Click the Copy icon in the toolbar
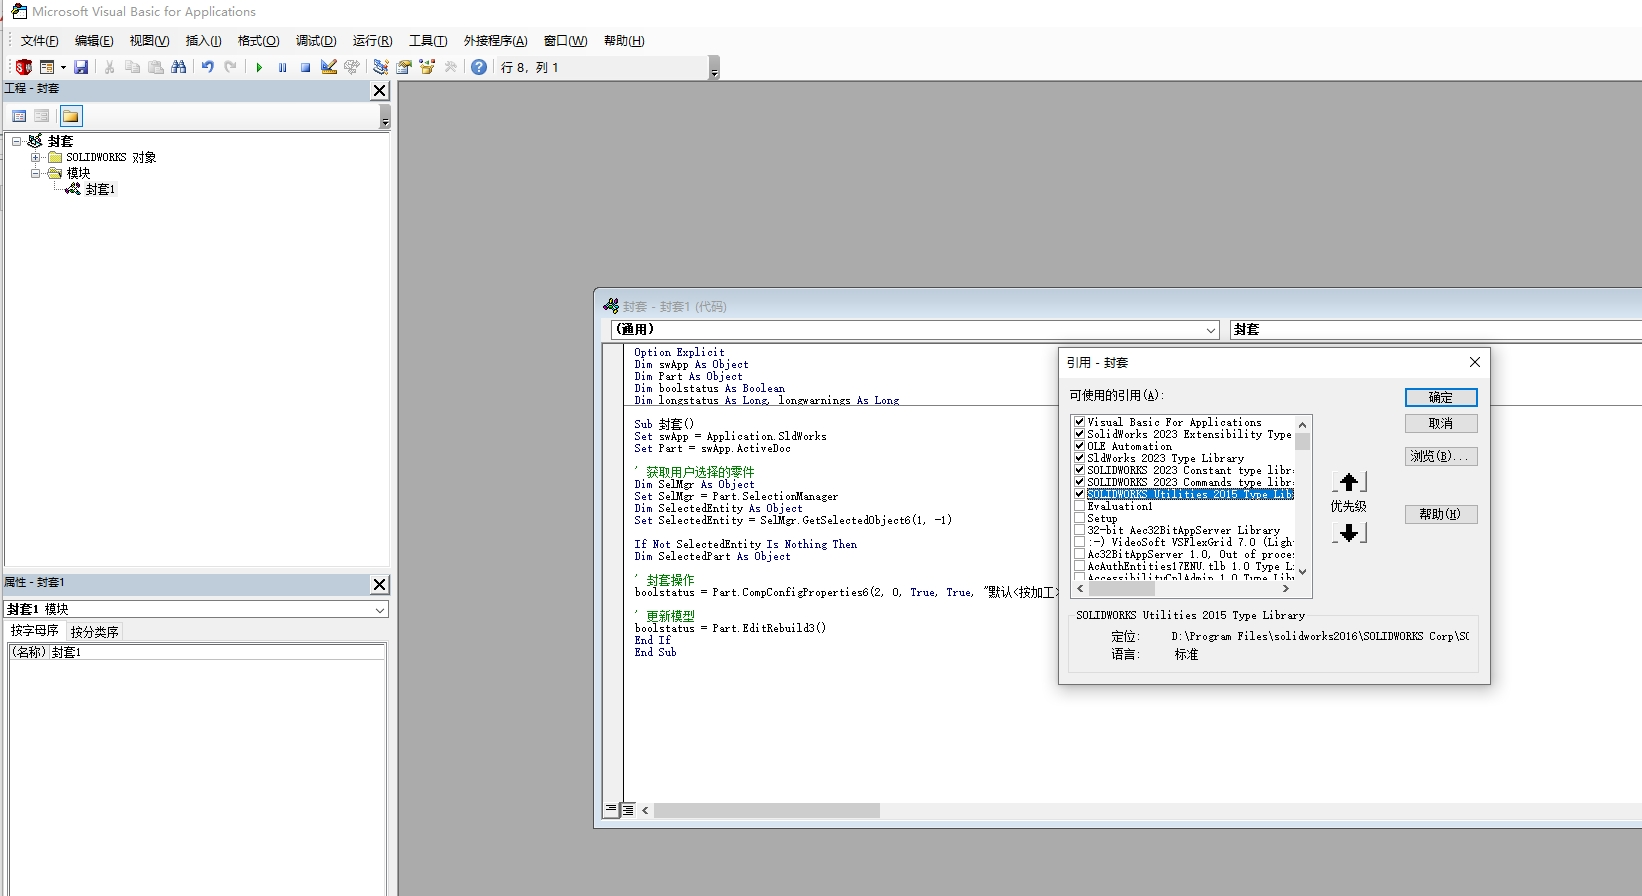The image size is (1642, 896). (132, 67)
